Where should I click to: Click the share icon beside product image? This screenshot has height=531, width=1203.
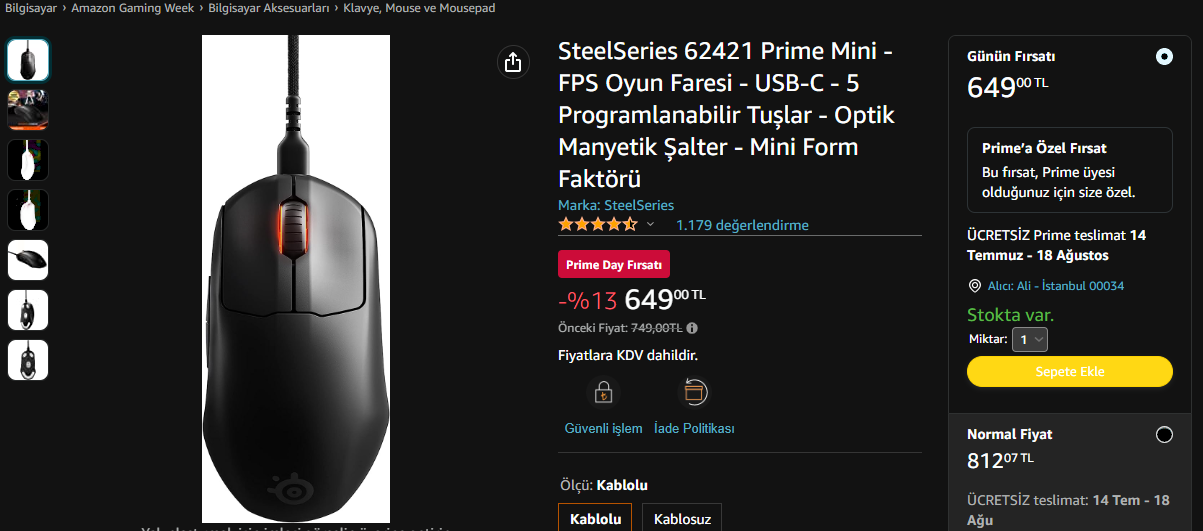pyautogui.click(x=513, y=62)
